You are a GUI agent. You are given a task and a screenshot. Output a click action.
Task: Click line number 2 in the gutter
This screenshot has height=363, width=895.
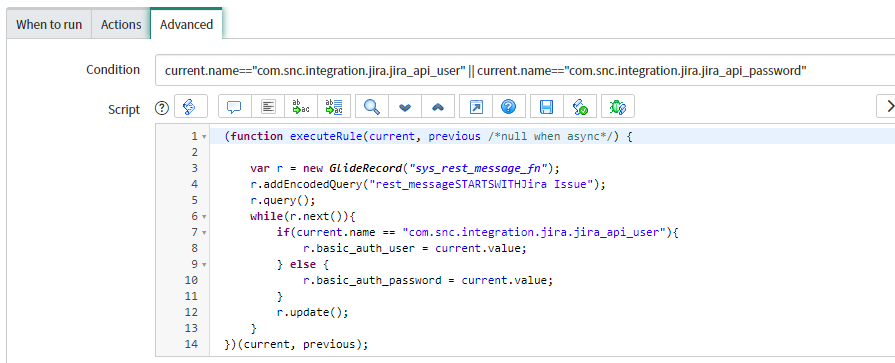click(x=195, y=152)
